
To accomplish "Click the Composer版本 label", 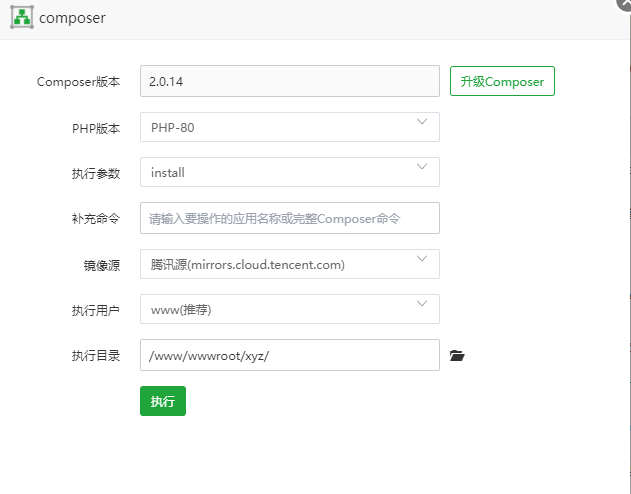I will coord(78,82).
